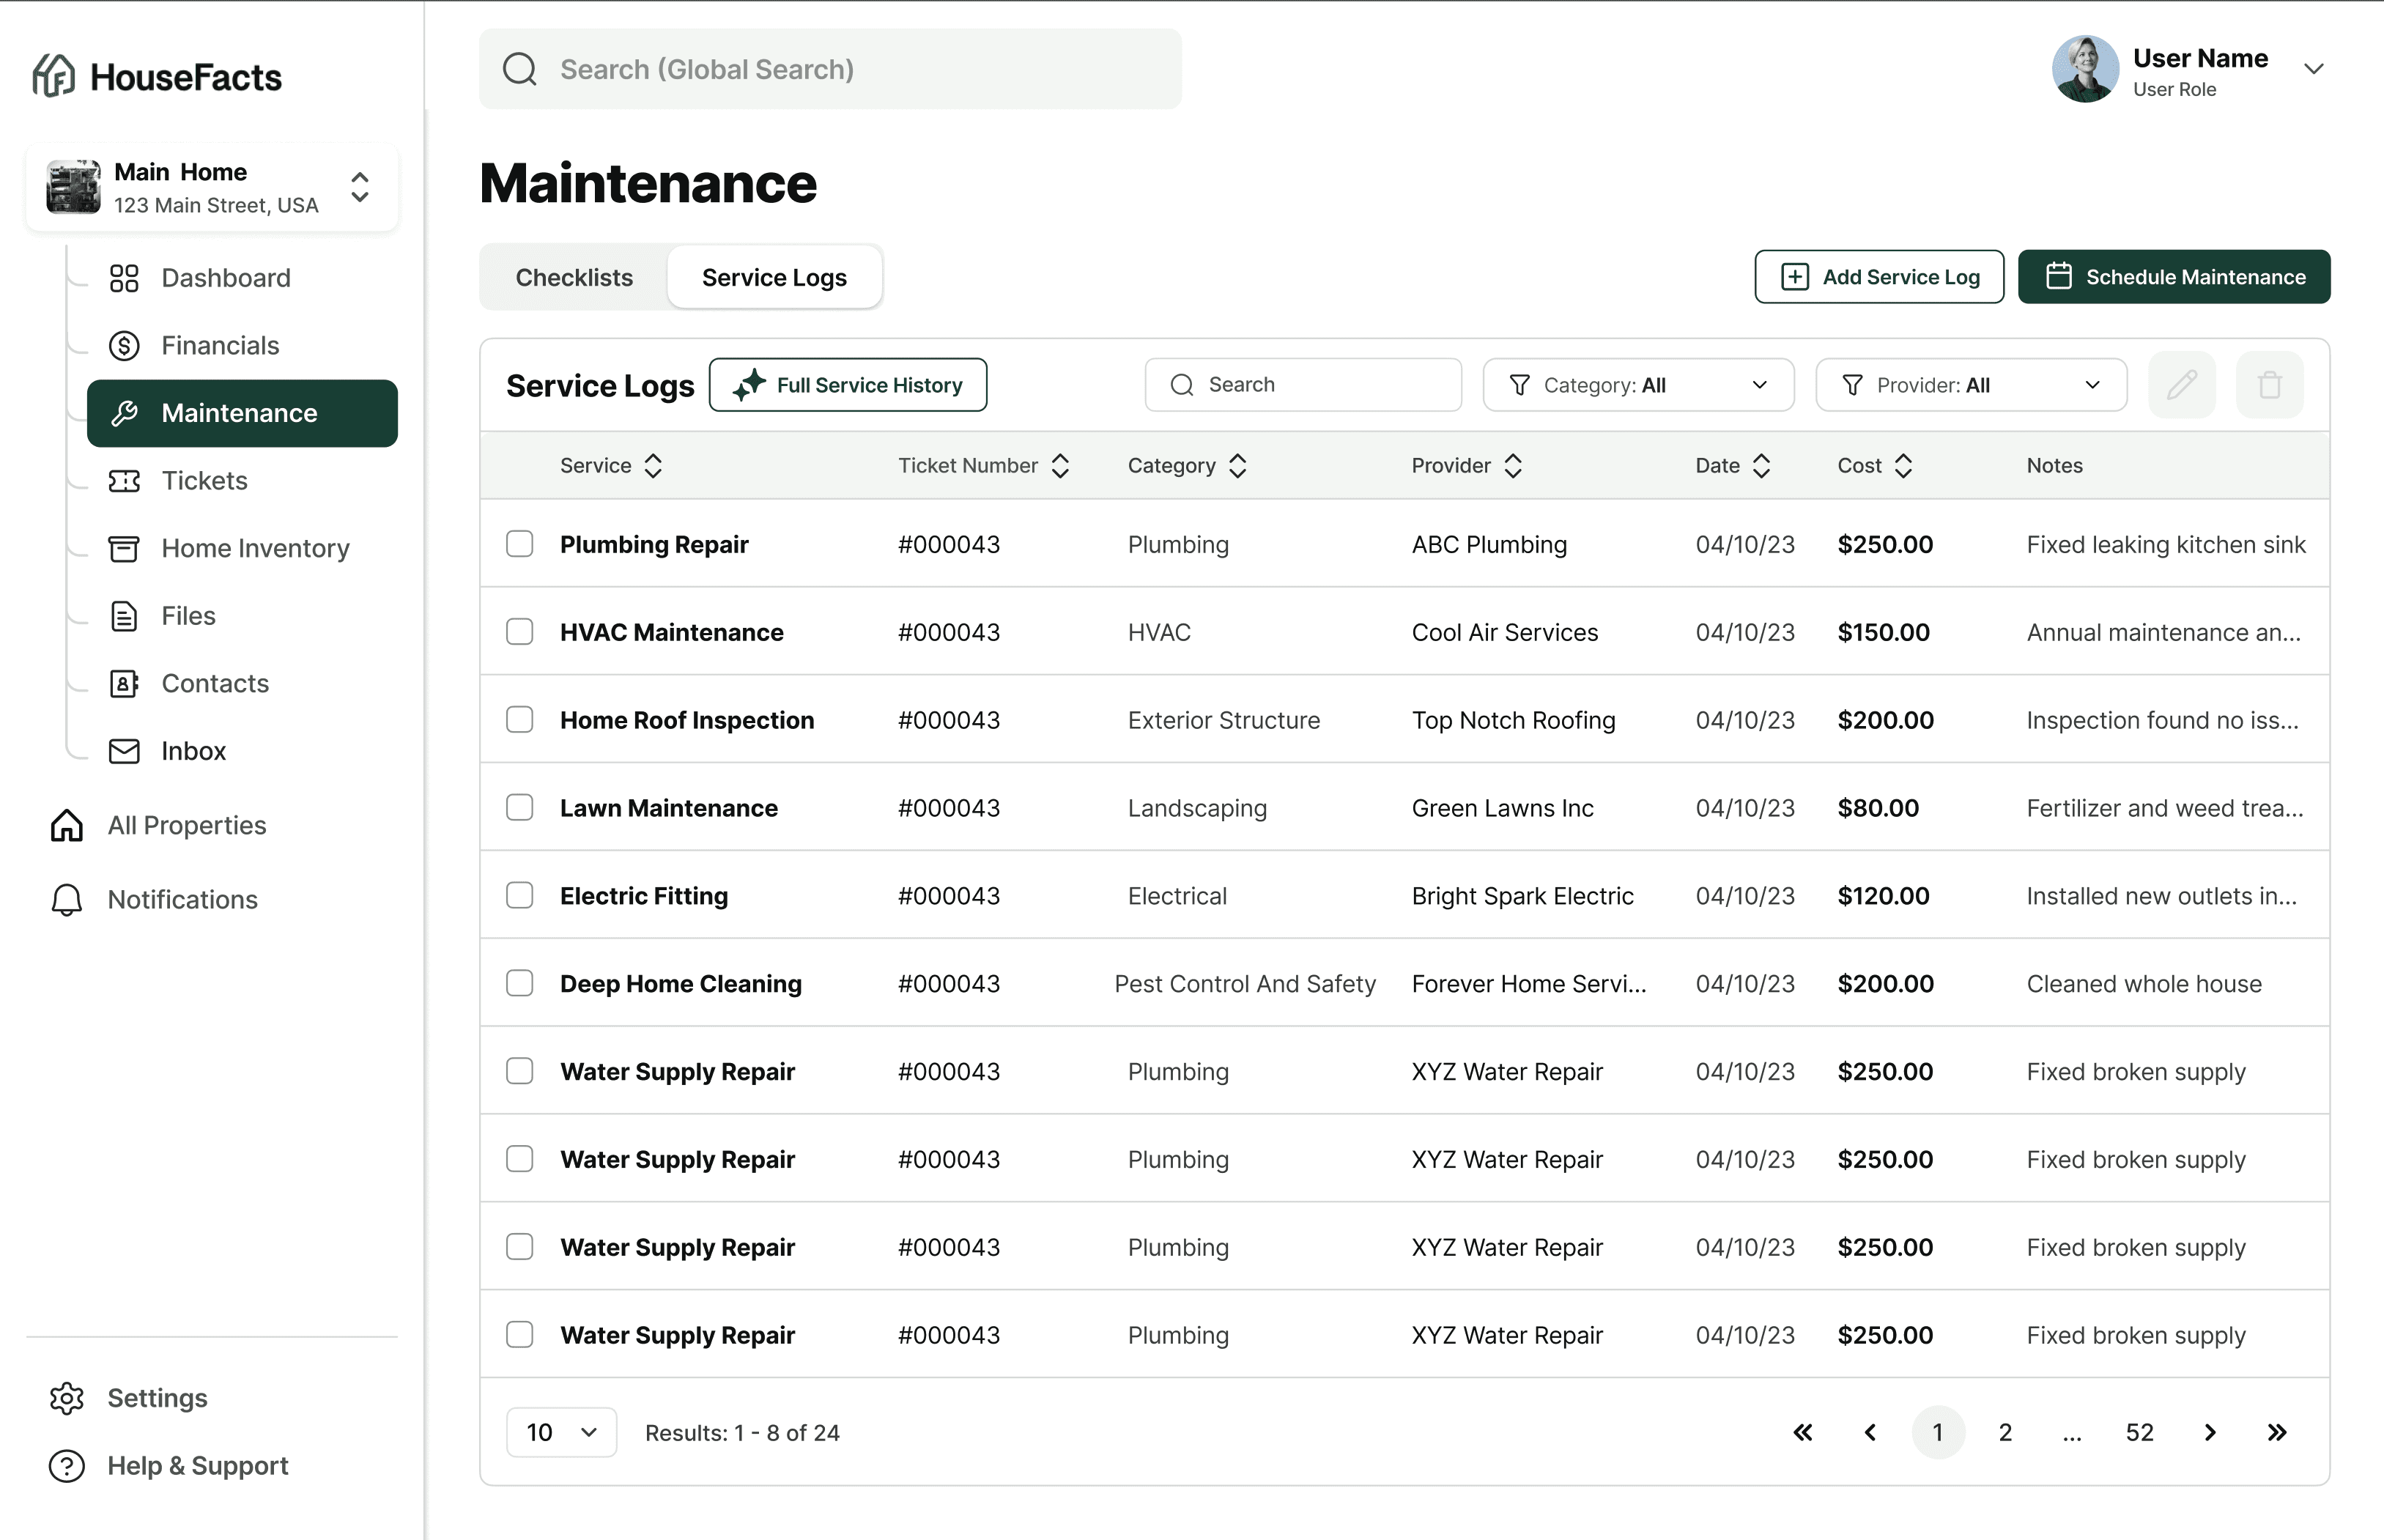The image size is (2384, 1540).
Task: Switch to the Checklists tab
Action: tap(573, 277)
